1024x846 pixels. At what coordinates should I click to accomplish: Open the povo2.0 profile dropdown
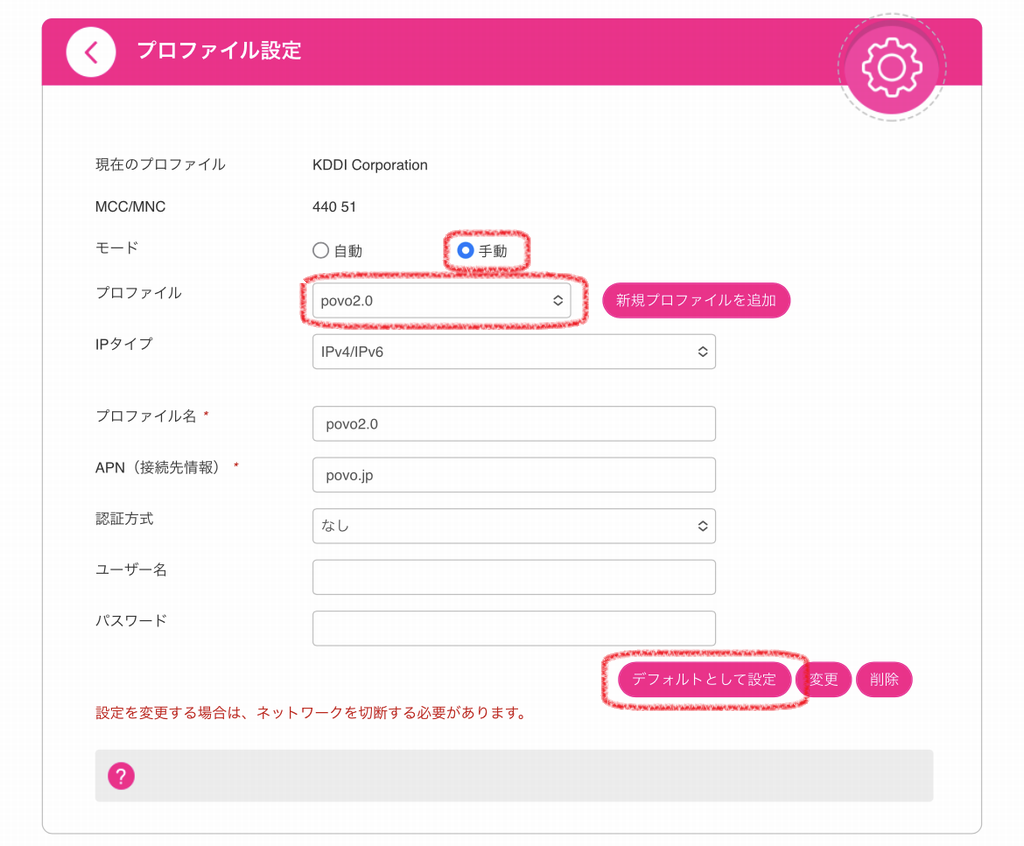441,301
